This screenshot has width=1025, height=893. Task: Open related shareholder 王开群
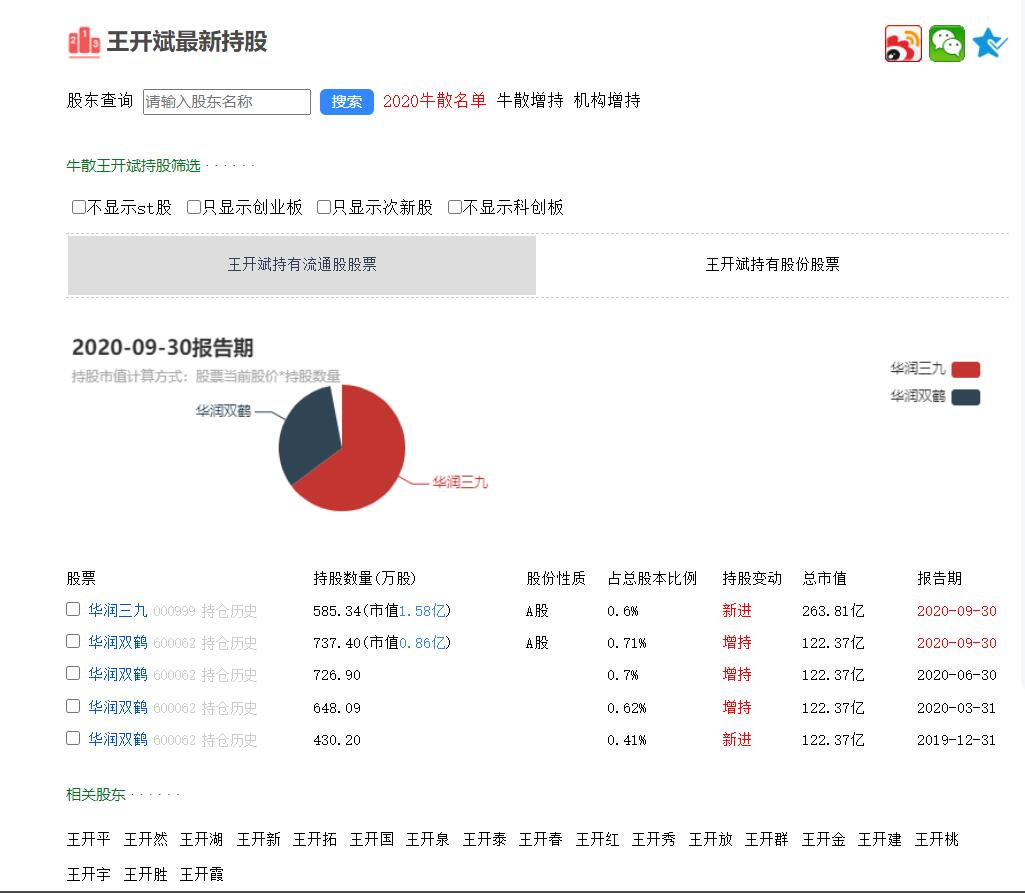pos(767,839)
